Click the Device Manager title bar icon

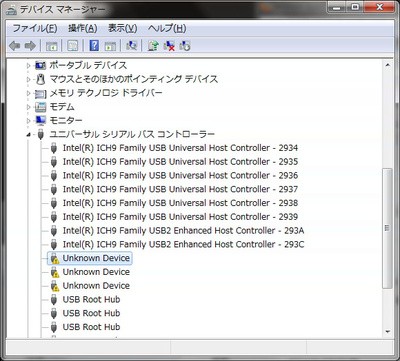click(11, 10)
